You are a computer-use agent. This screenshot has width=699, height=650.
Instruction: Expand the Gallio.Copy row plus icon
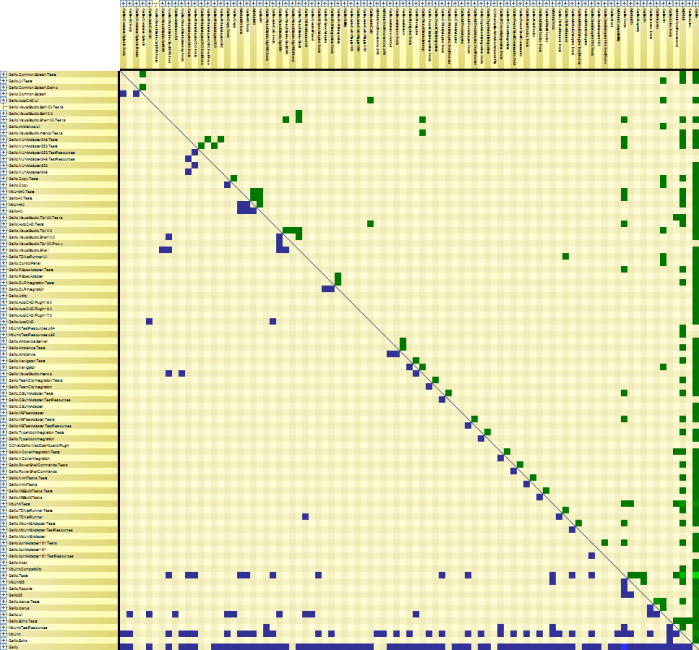[3, 185]
